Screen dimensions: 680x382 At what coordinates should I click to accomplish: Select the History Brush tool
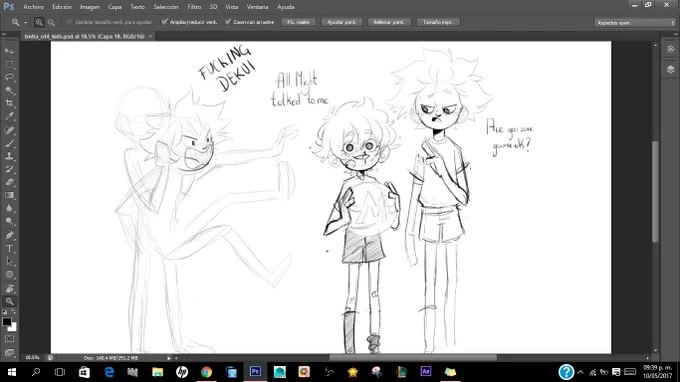click(x=10, y=169)
